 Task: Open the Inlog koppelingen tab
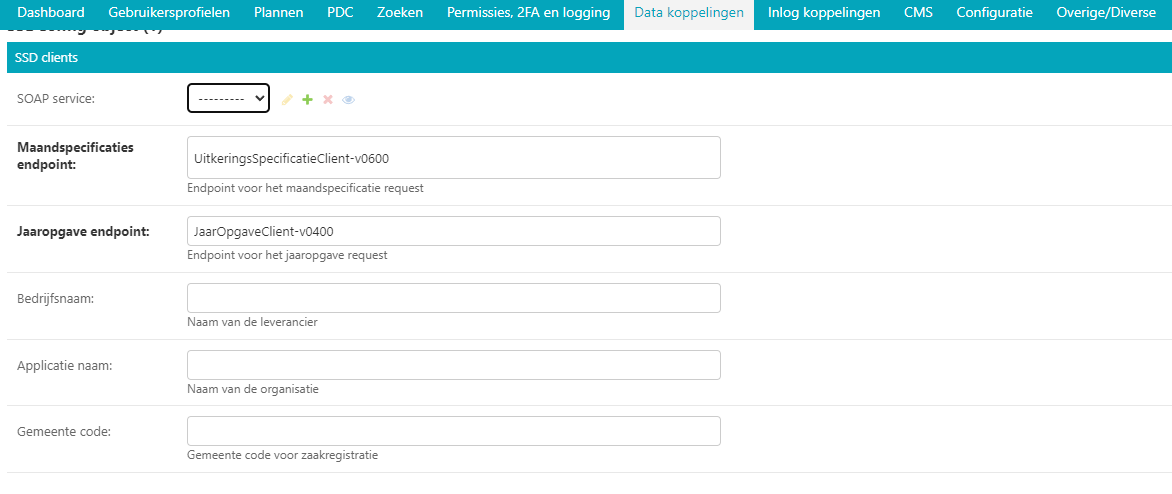(824, 13)
